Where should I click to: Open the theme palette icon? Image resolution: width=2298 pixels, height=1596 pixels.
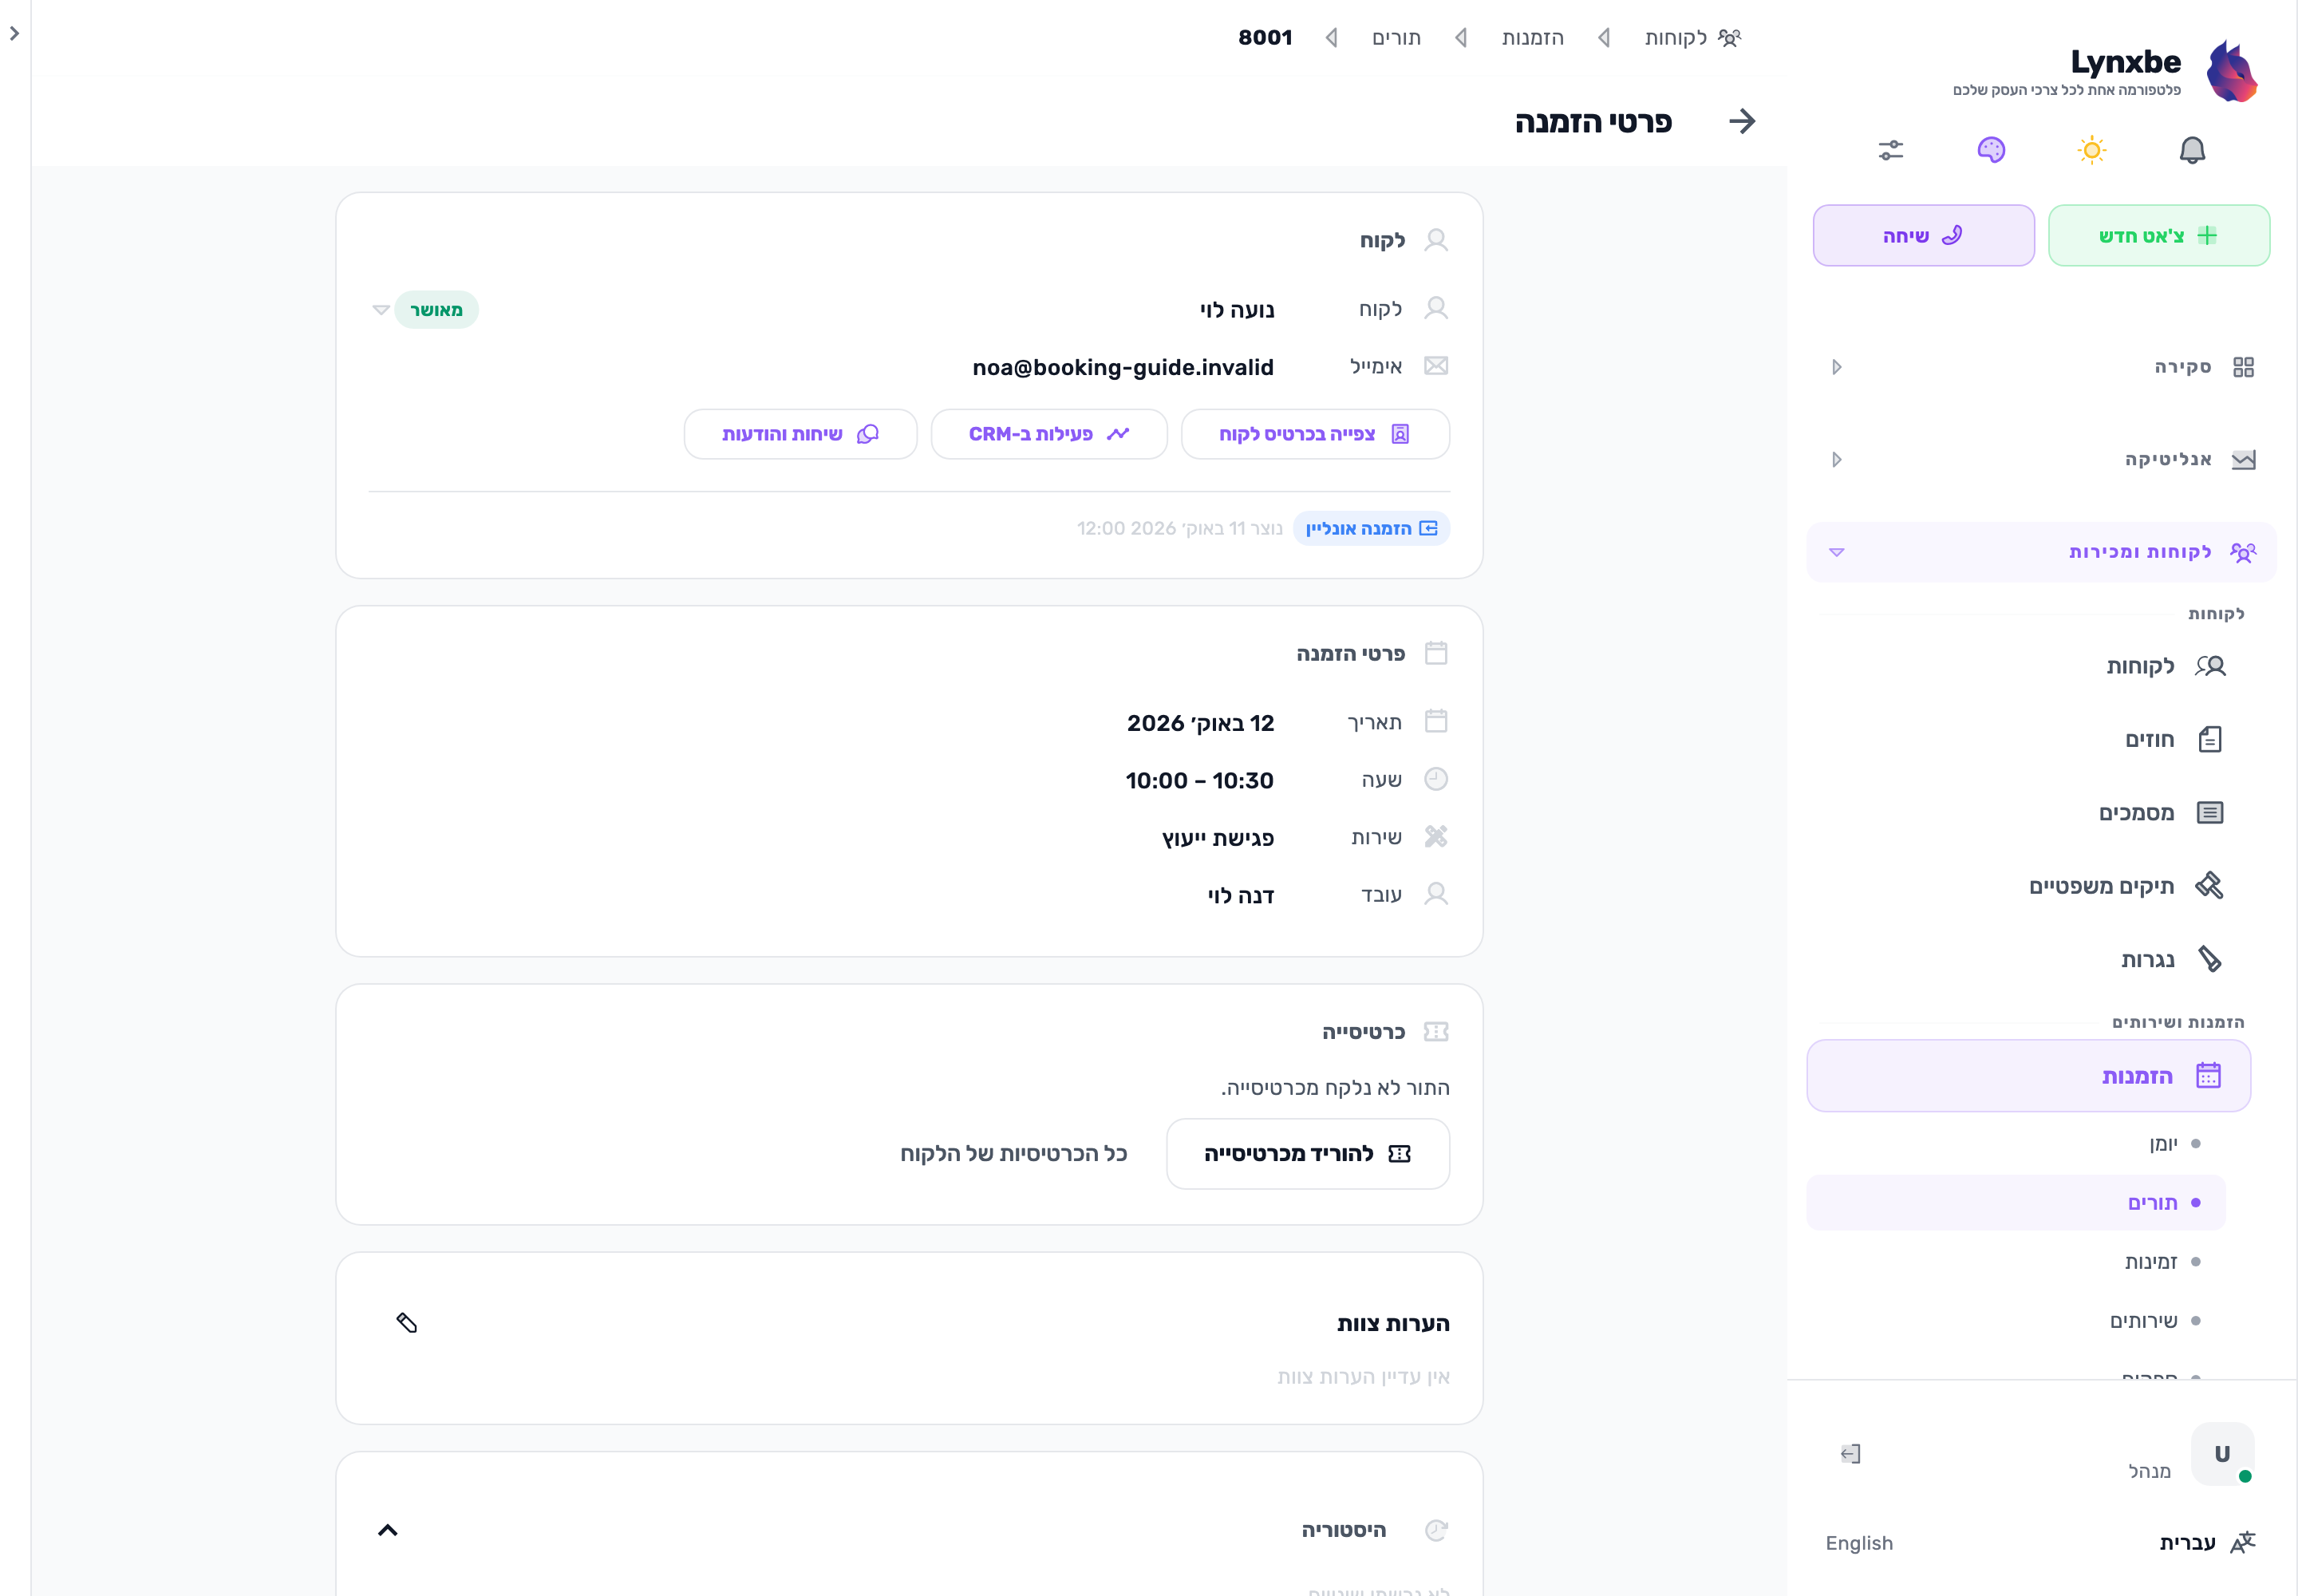1991,150
